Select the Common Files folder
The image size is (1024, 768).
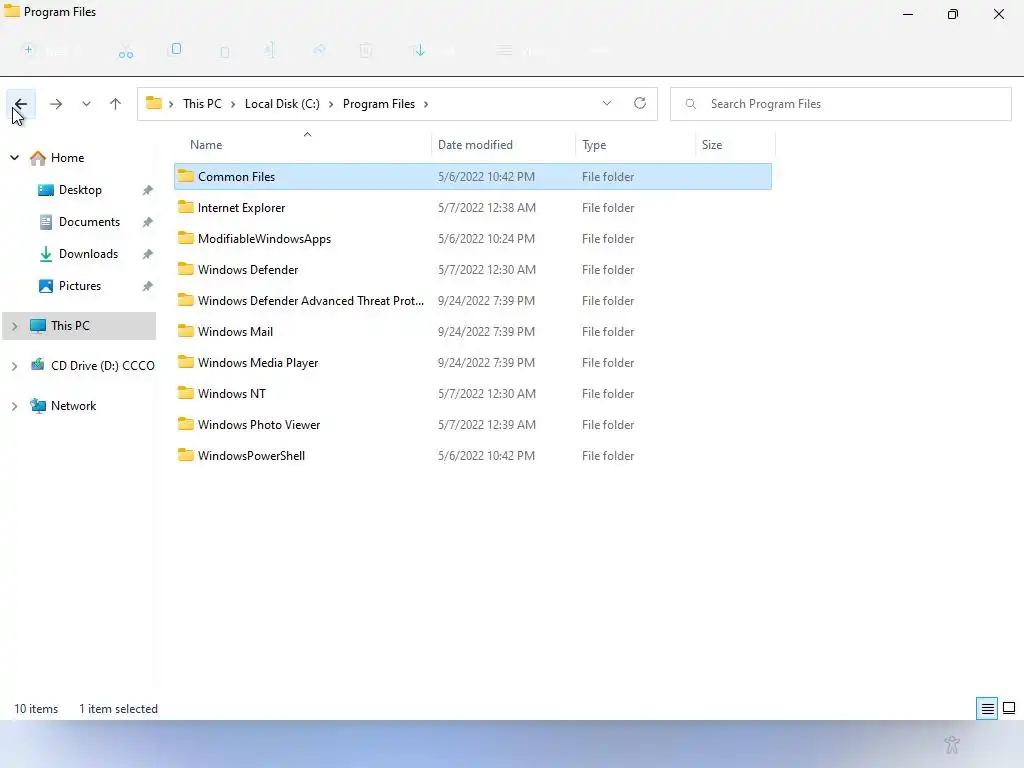[x=473, y=176]
